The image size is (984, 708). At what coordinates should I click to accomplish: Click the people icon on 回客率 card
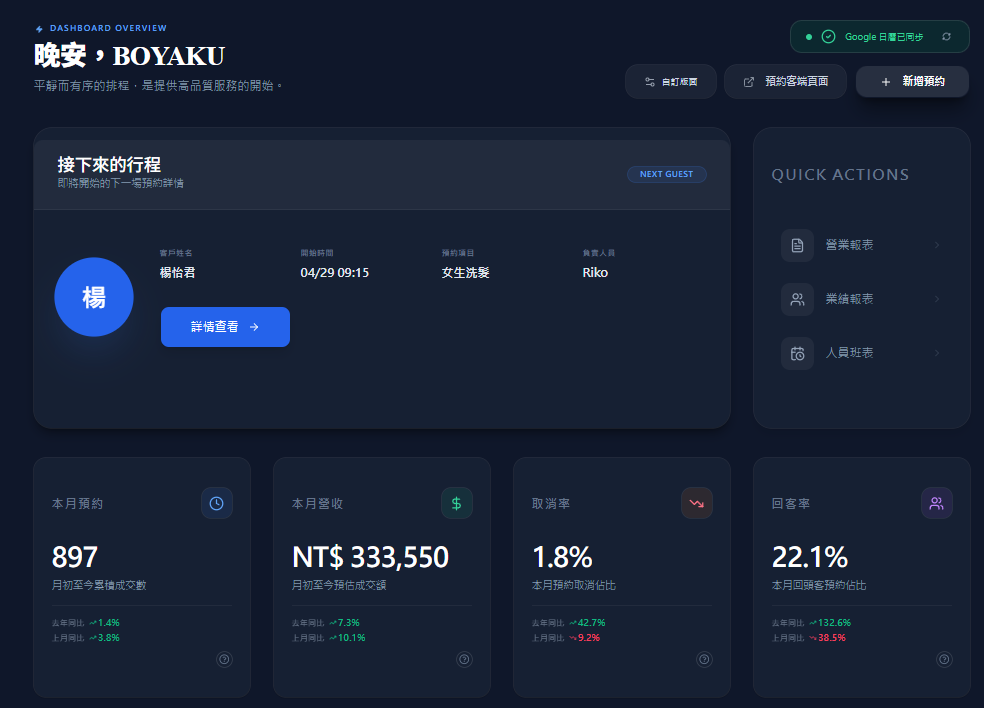[x=936, y=503]
